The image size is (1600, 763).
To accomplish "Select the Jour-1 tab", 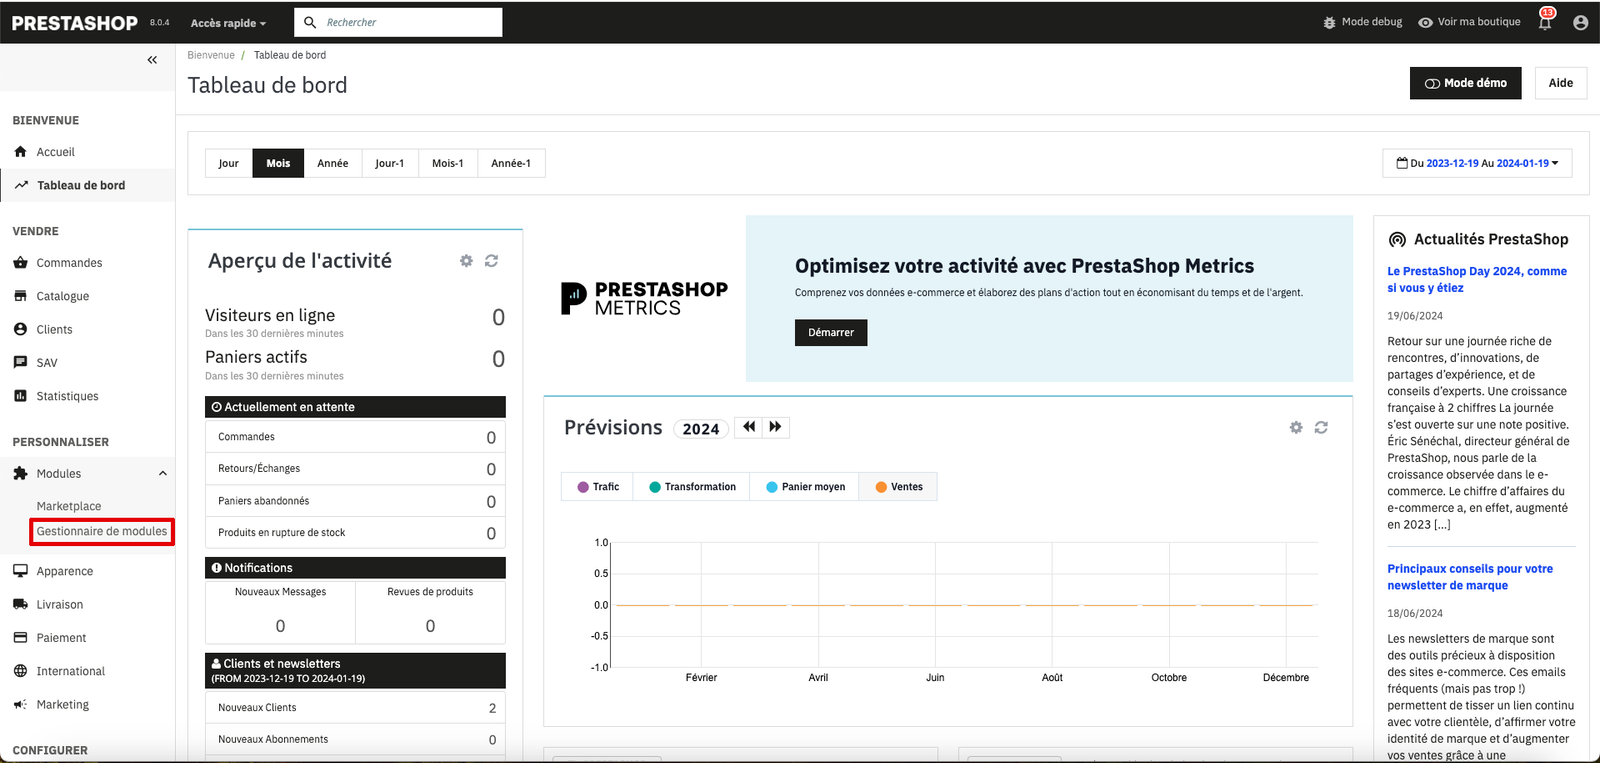I will click(x=390, y=163).
